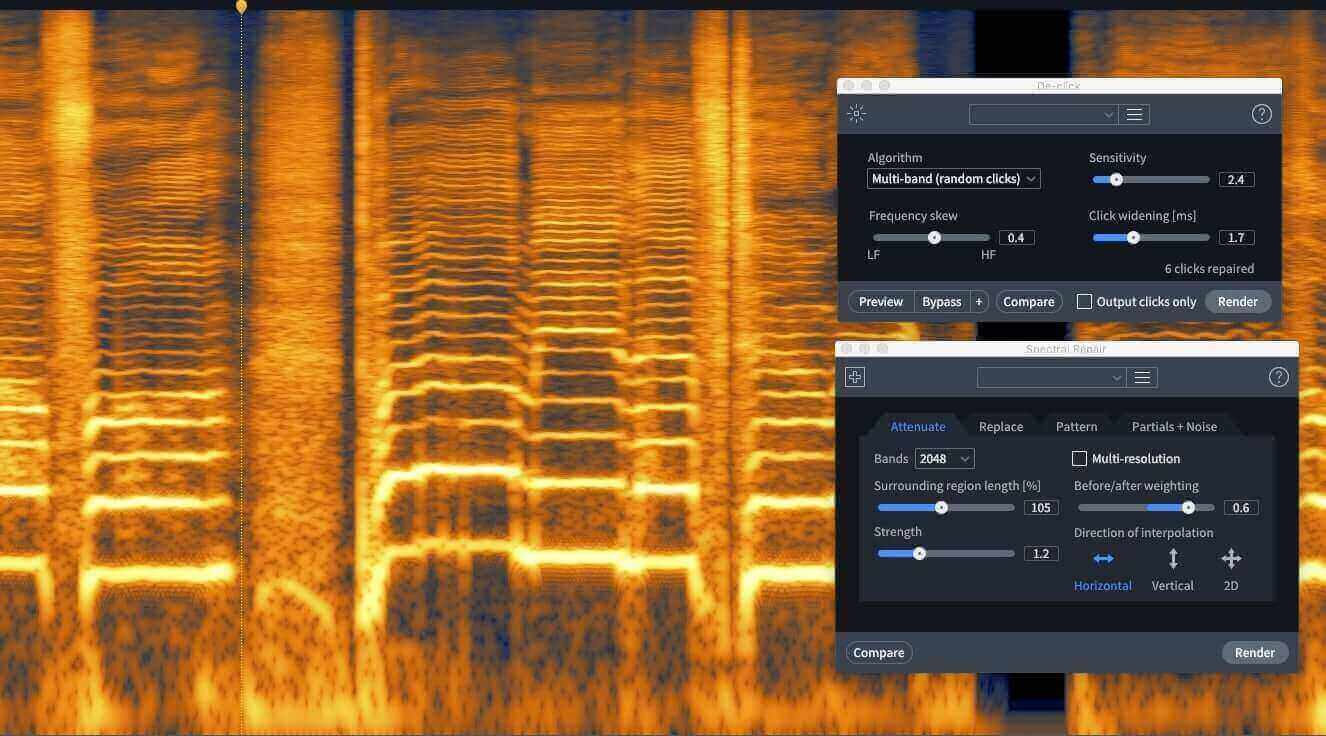Click Render in Spectral Repair
Viewport: 1326px width, 736px height.
point(1255,653)
